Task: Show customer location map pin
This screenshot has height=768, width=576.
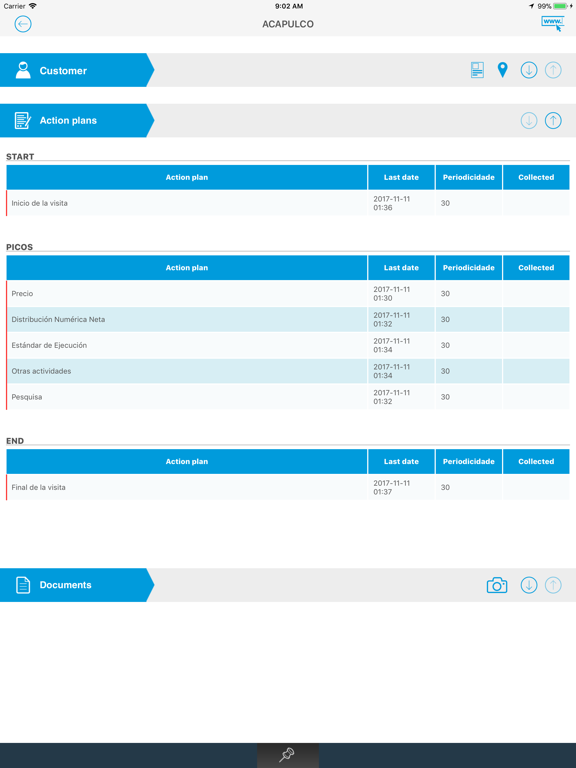Action: pyautogui.click(x=503, y=70)
